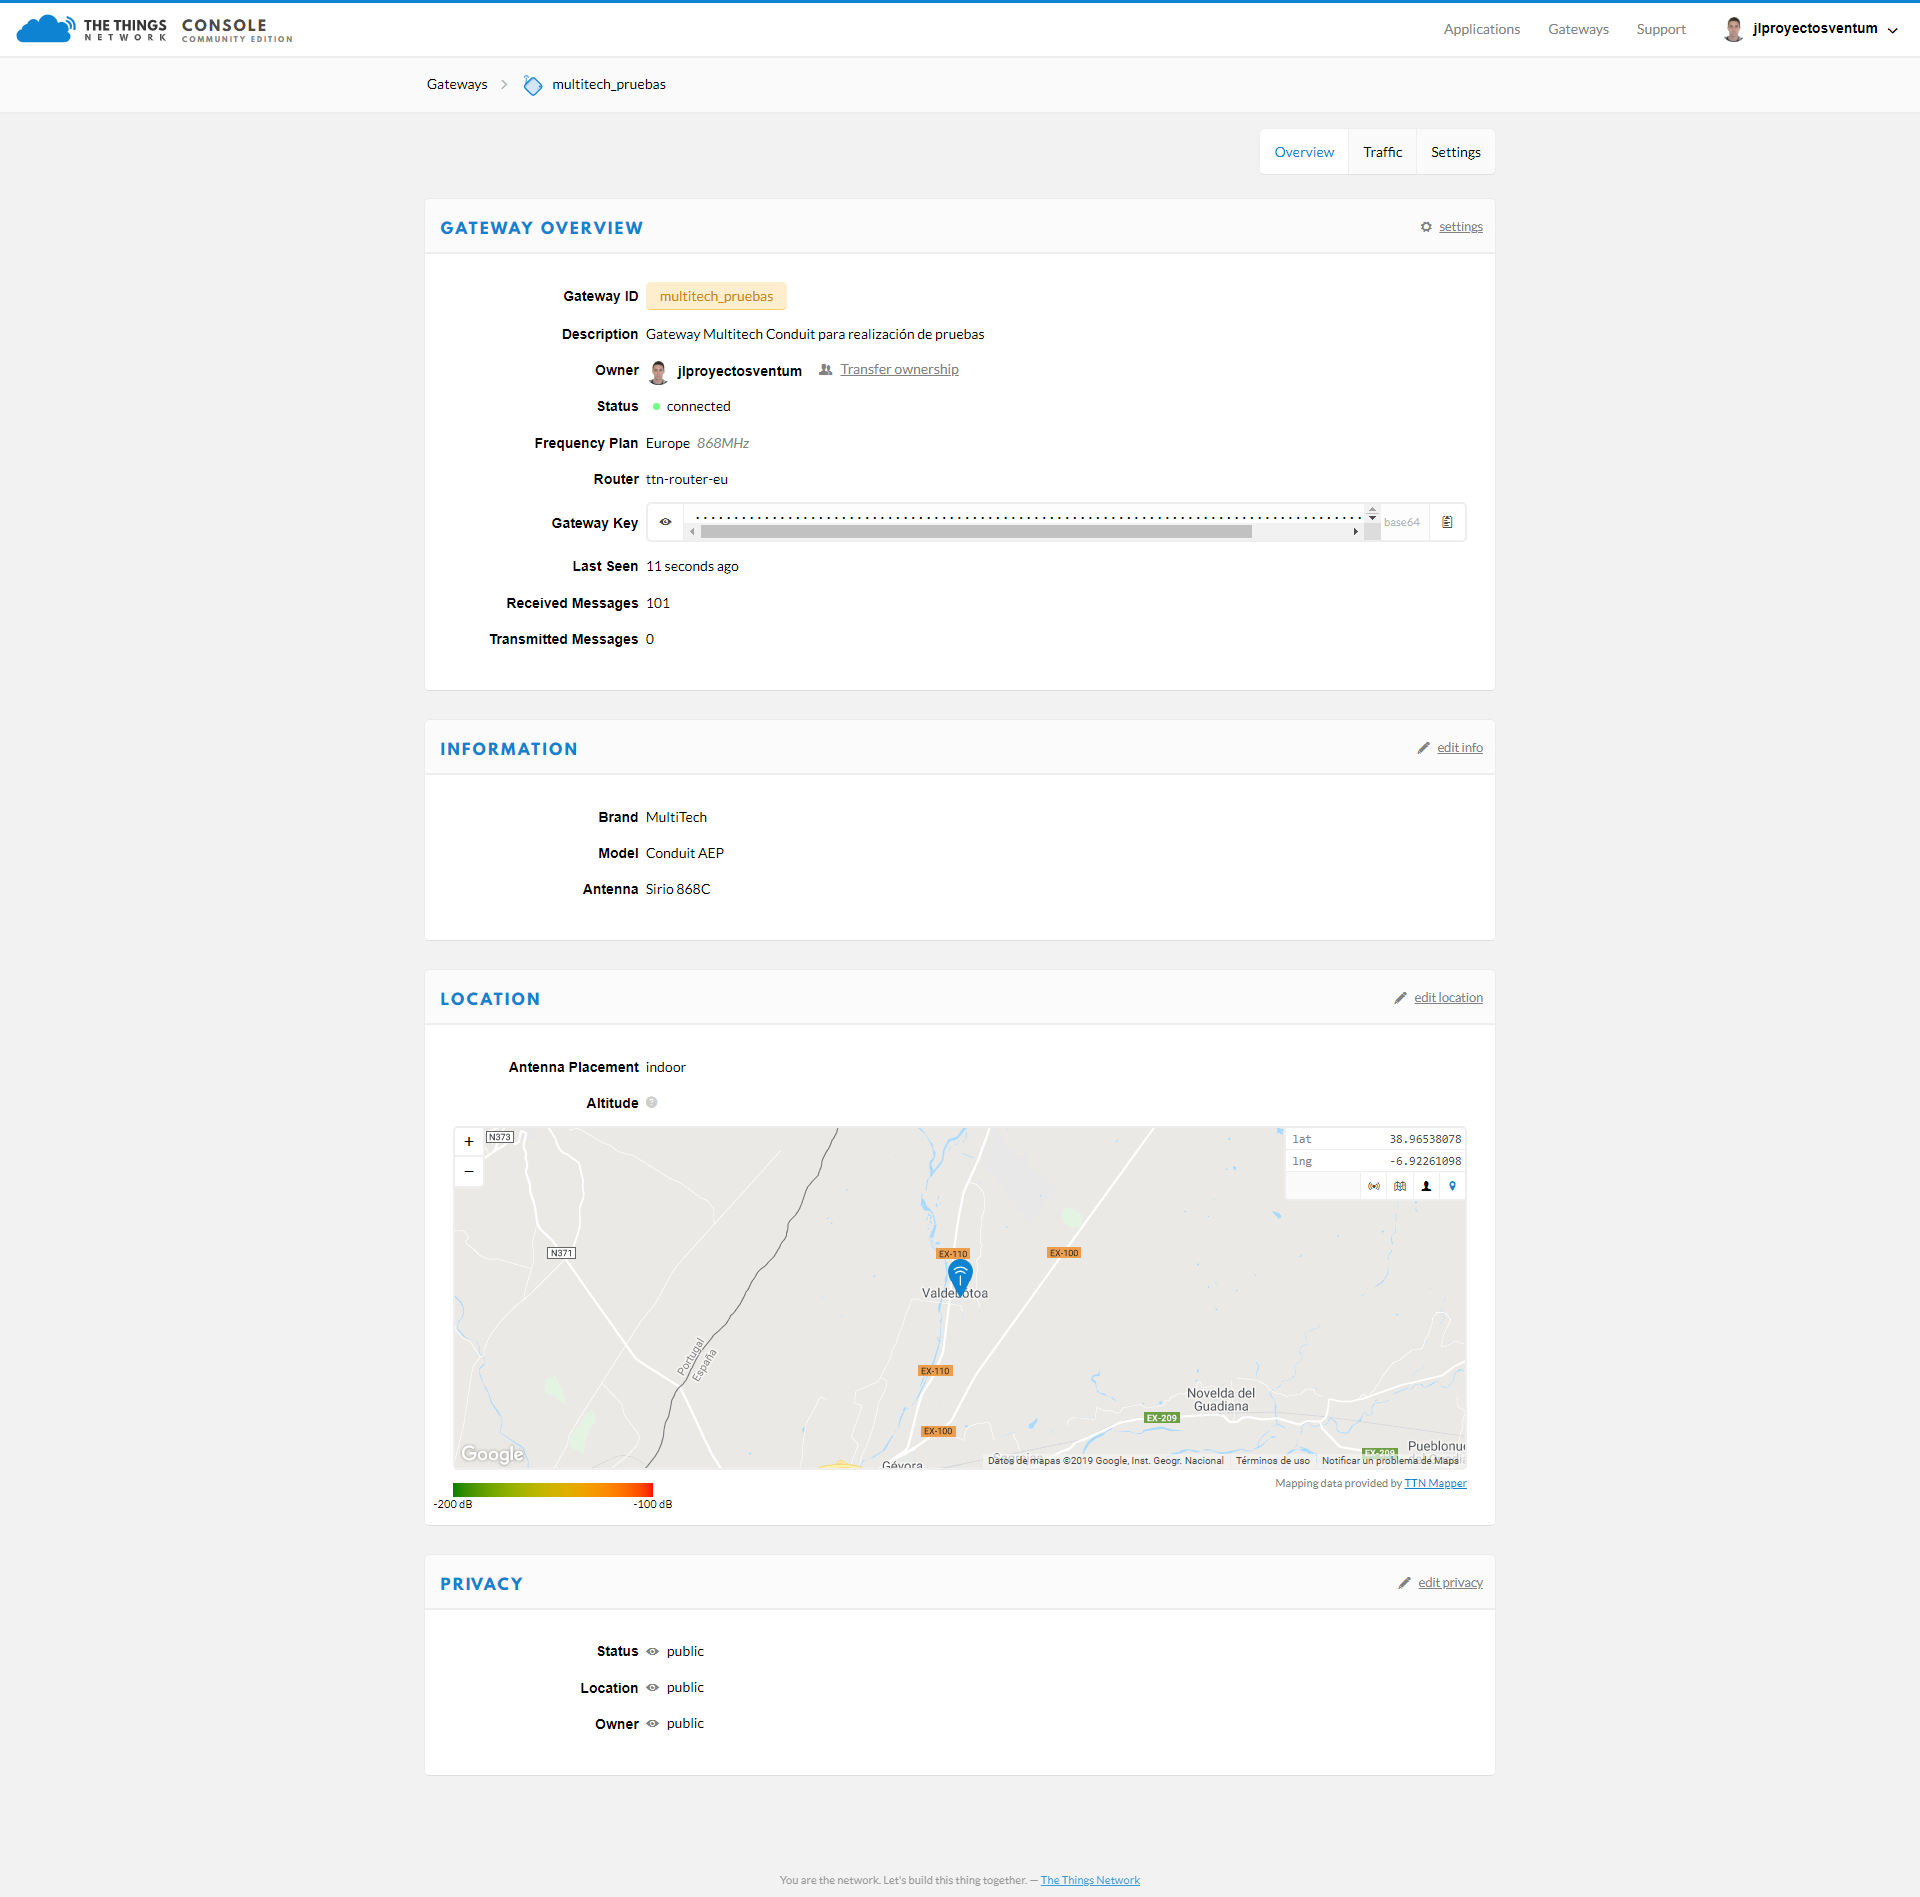Viewport: 1920px width, 1897px height.
Task: Expand the jlproyectosventum account dropdown arrow
Action: 1892,30
